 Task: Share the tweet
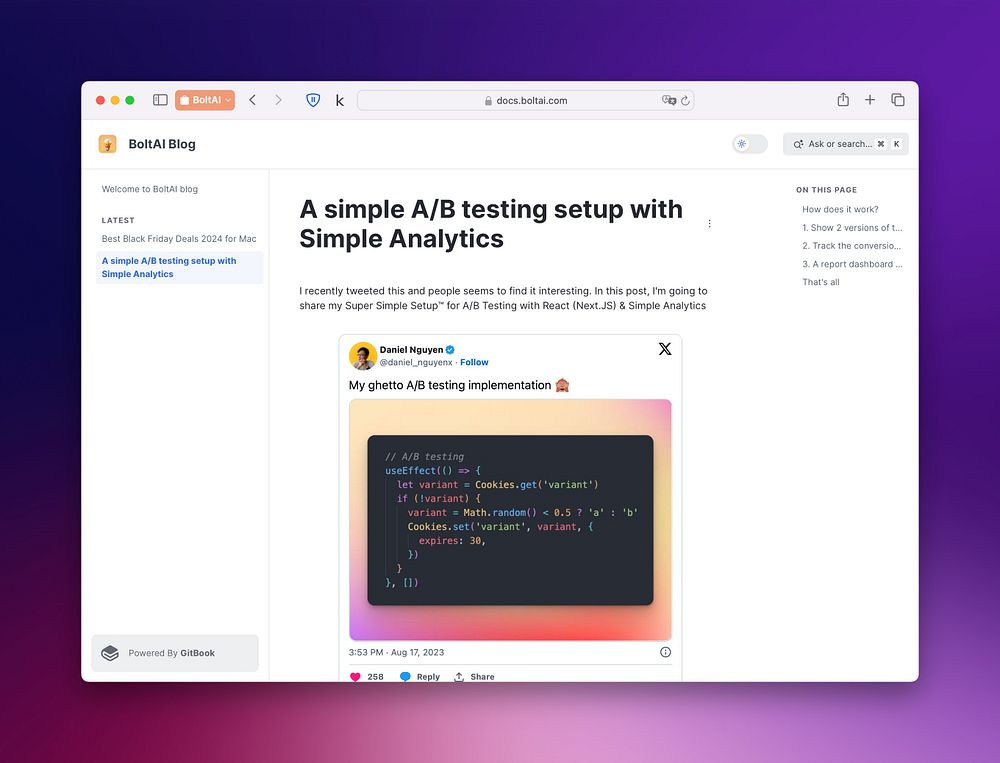[x=474, y=677]
